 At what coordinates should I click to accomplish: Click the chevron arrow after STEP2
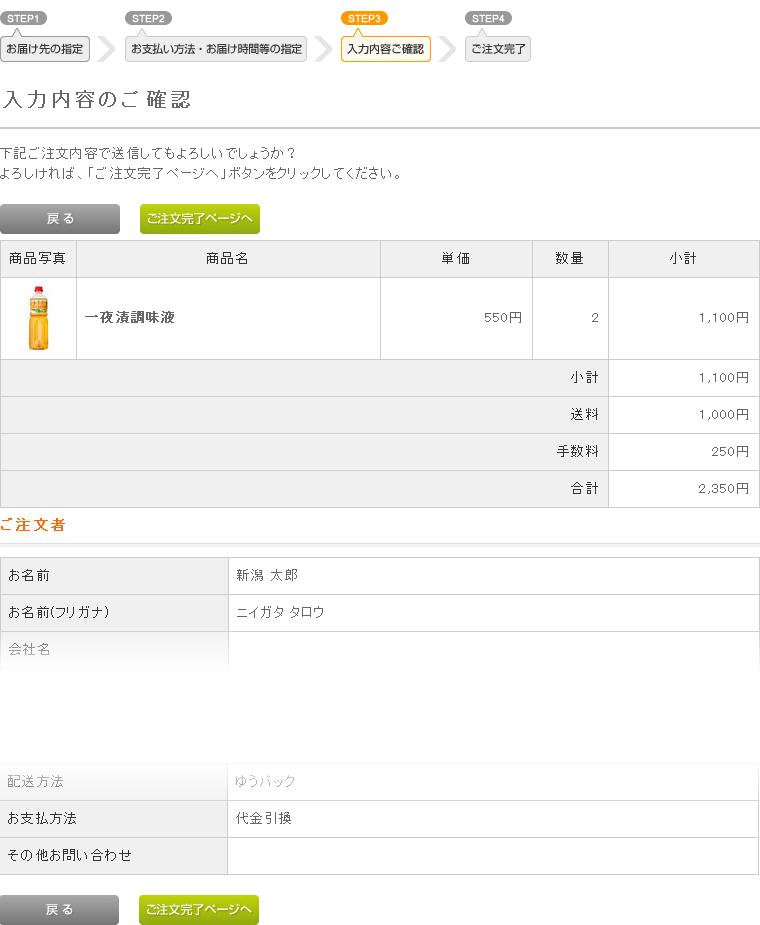tap(323, 49)
